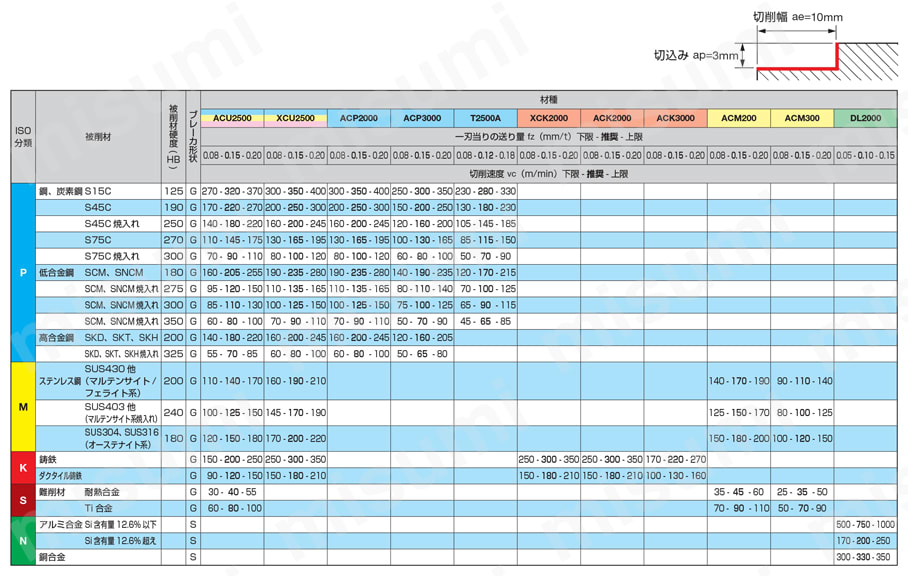Screen dimensions: 908x576
Task: Select 230-280-330 in the S15C row
Action: 485,191
